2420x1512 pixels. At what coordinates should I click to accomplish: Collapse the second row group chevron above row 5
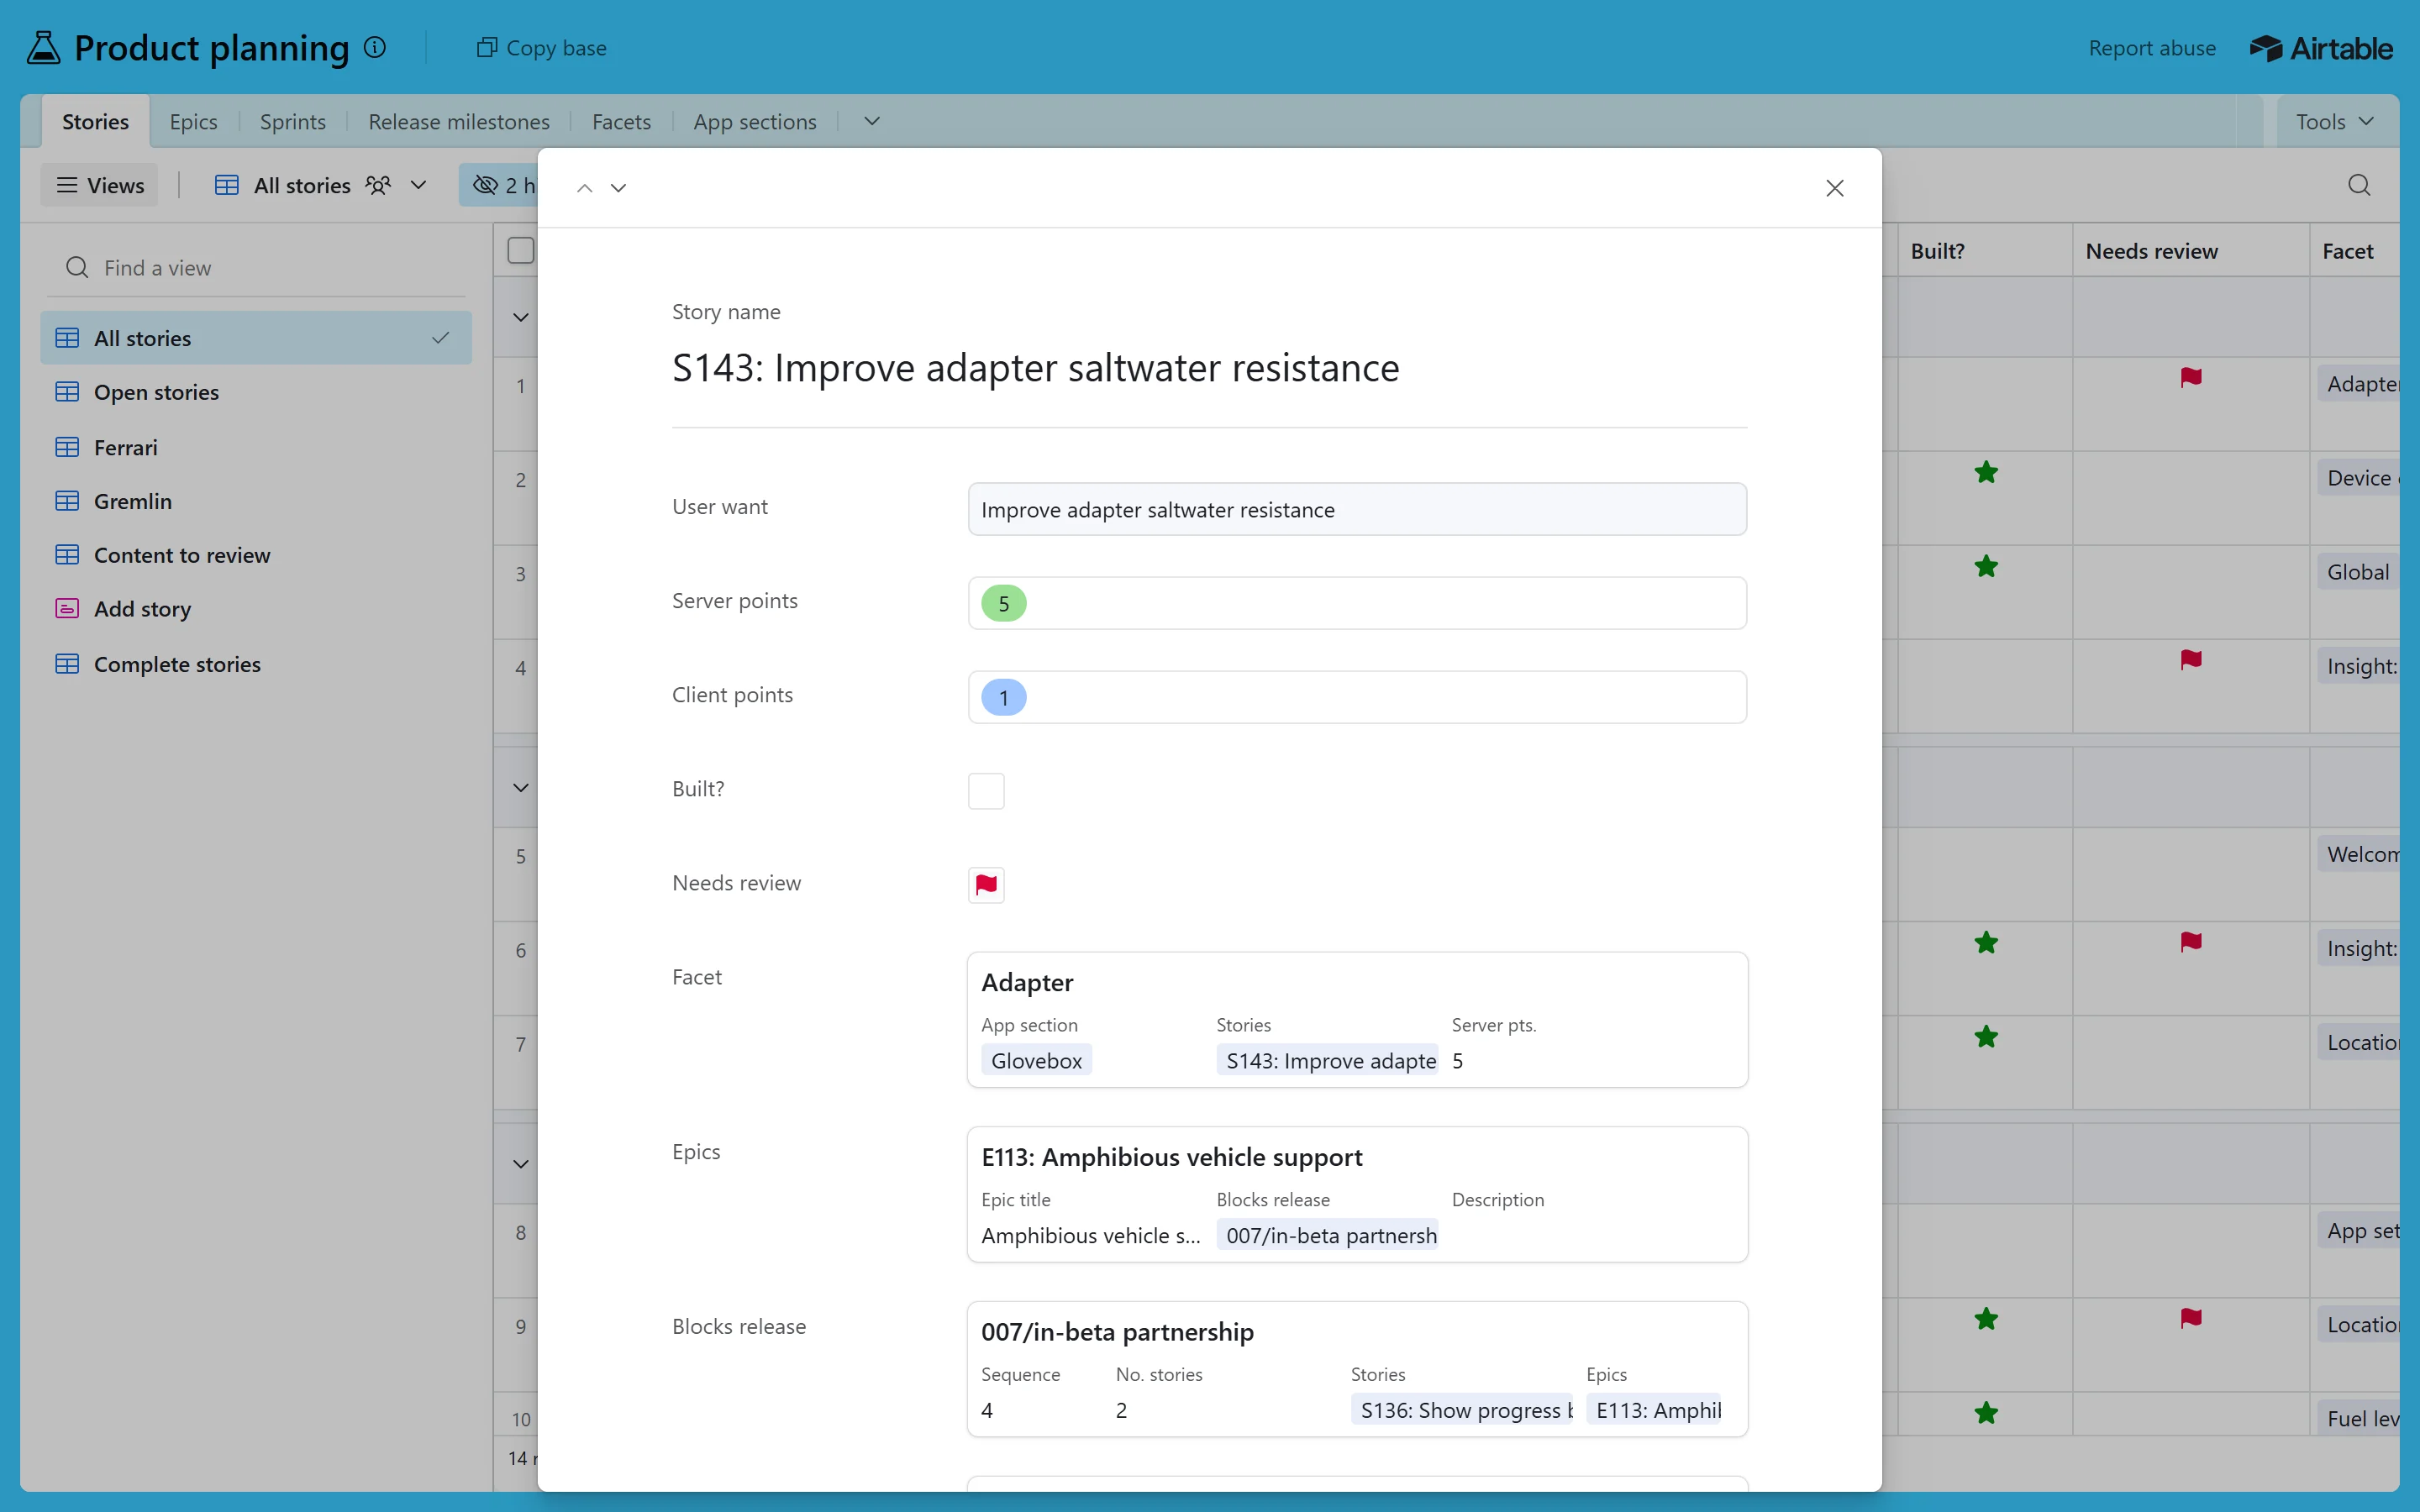point(521,788)
